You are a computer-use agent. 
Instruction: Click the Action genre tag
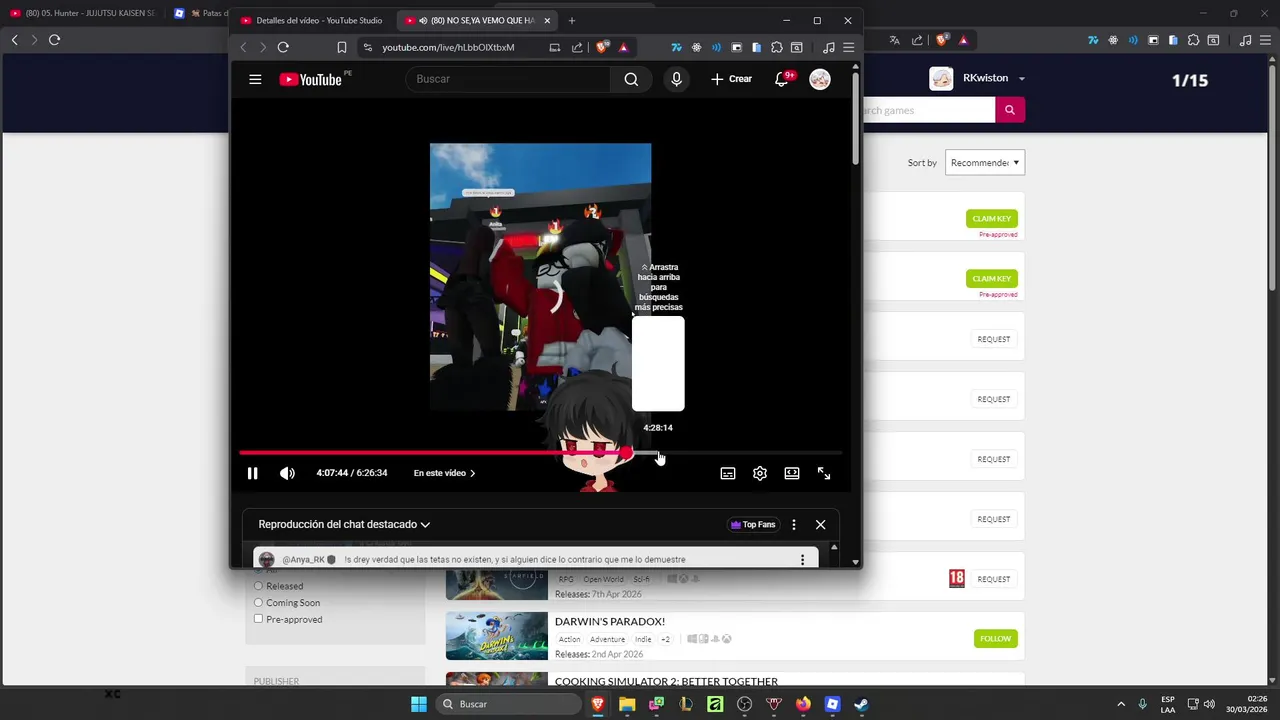tap(570, 639)
